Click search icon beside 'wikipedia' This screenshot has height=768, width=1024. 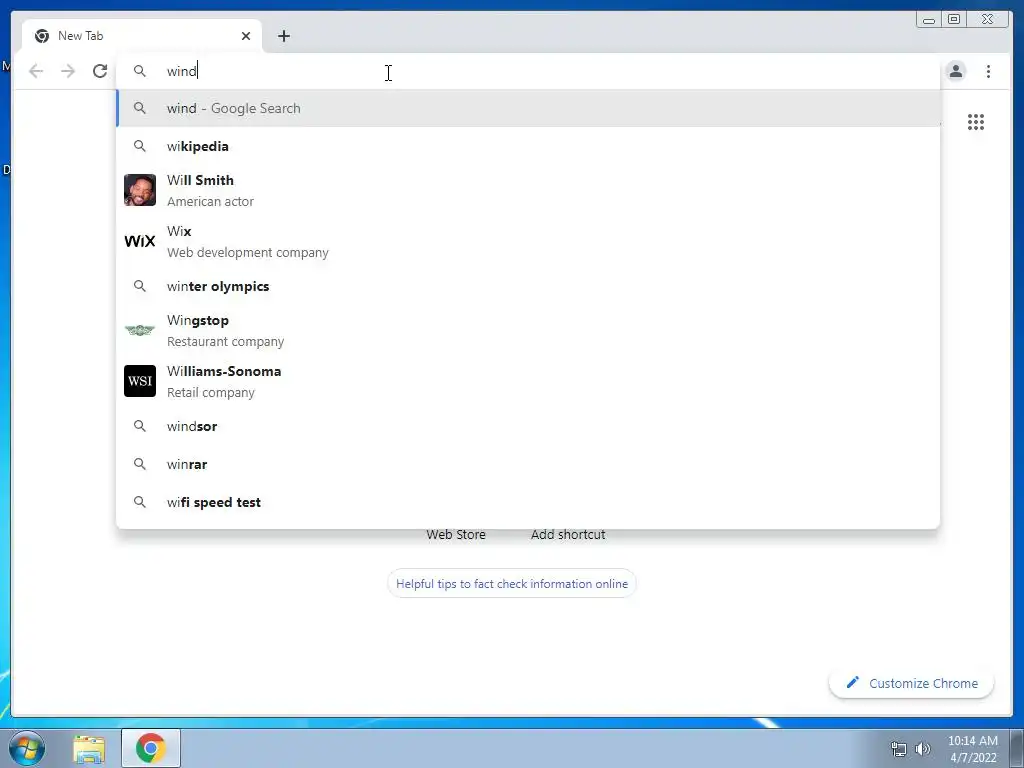point(140,146)
